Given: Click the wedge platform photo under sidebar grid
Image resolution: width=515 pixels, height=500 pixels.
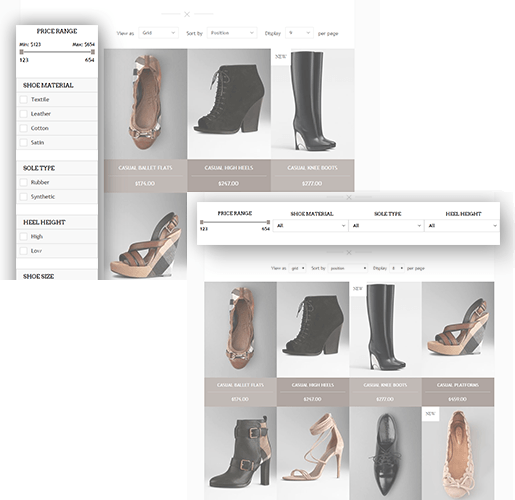Looking at the screenshot, I should click(145, 236).
